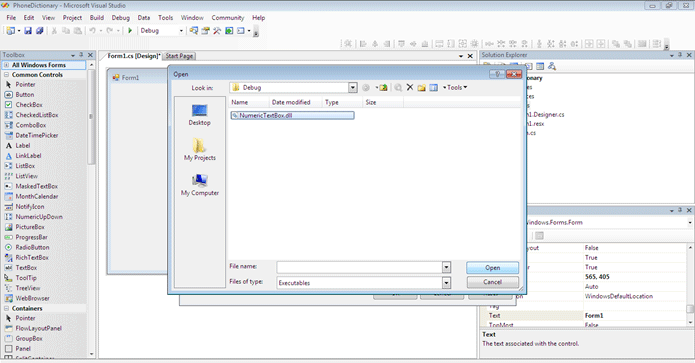Click My Computer in places bar
Image resolution: width=695 pixels, height=363 pixels.
tap(199, 185)
